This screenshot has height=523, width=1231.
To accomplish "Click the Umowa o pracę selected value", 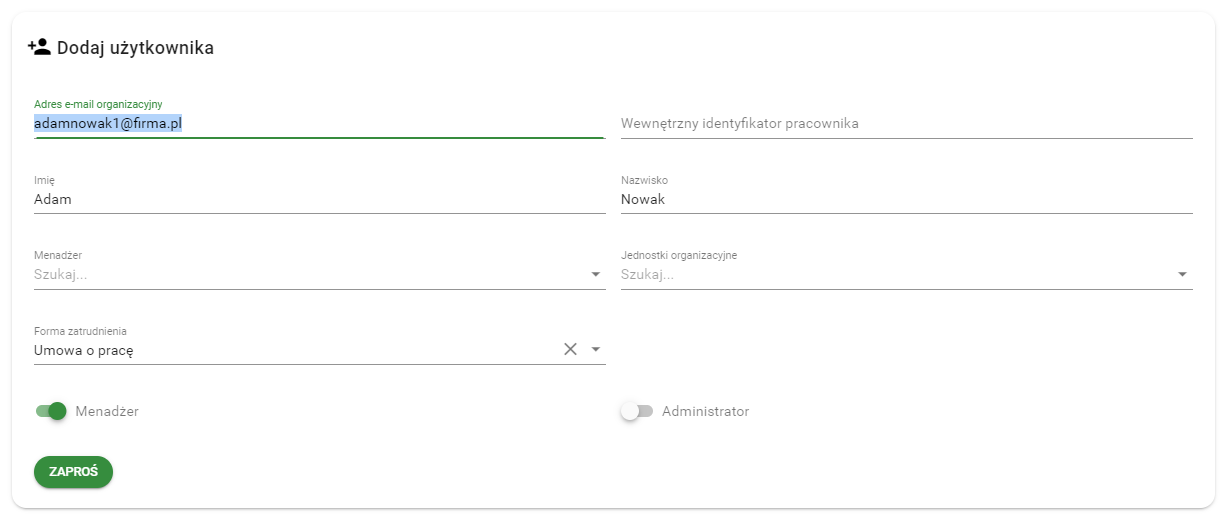I will (x=84, y=350).
